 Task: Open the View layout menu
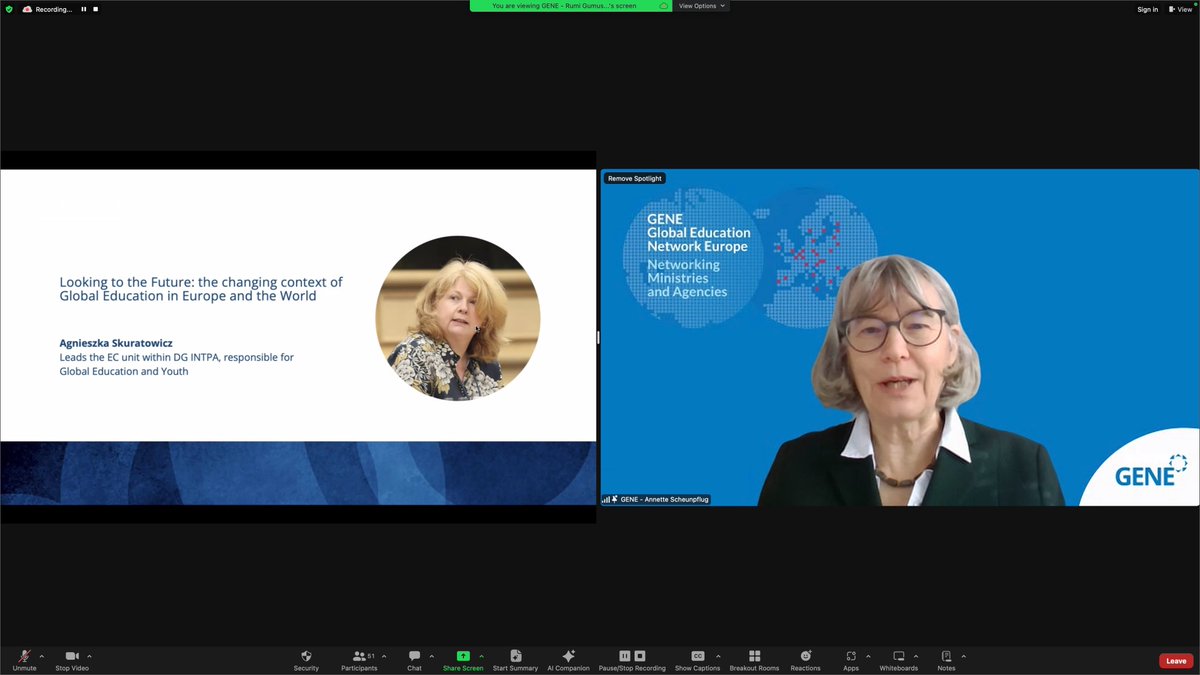[x=1183, y=9]
